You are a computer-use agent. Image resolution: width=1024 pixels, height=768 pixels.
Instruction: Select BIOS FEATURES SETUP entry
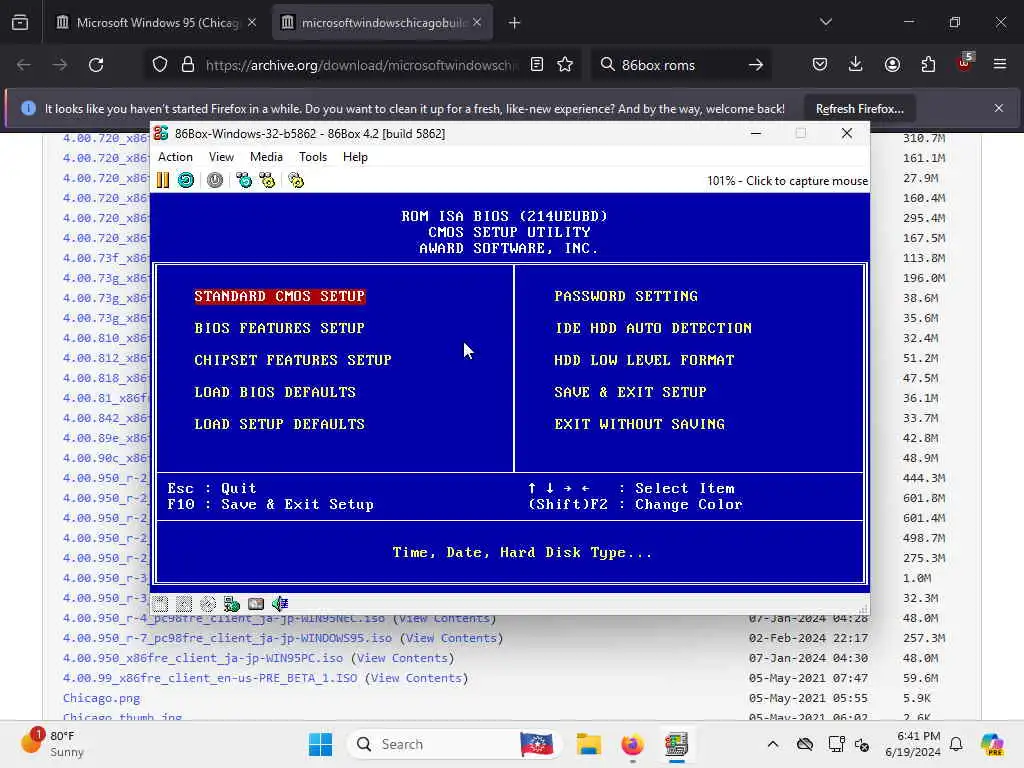[x=280, y=328]
